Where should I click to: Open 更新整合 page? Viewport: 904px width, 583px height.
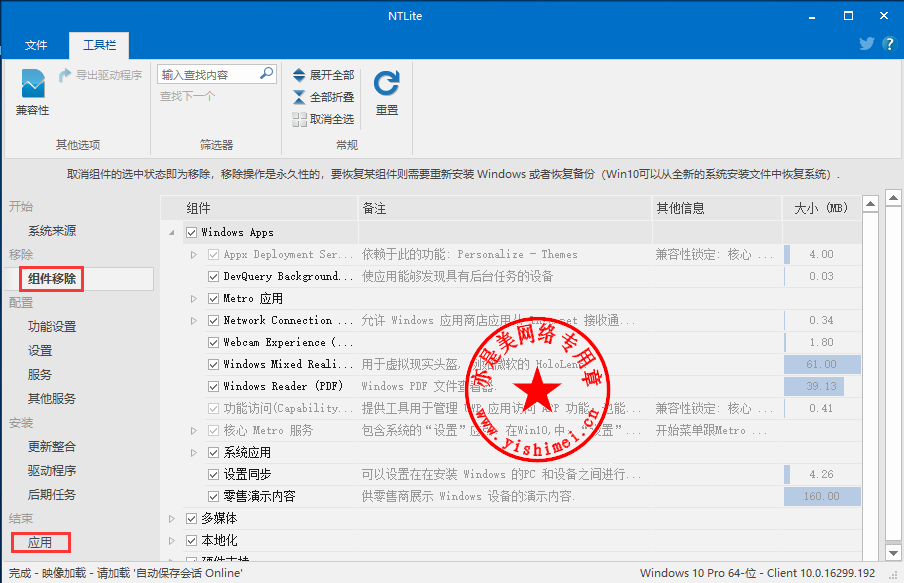pyautogui.click(x=52, y=446)
